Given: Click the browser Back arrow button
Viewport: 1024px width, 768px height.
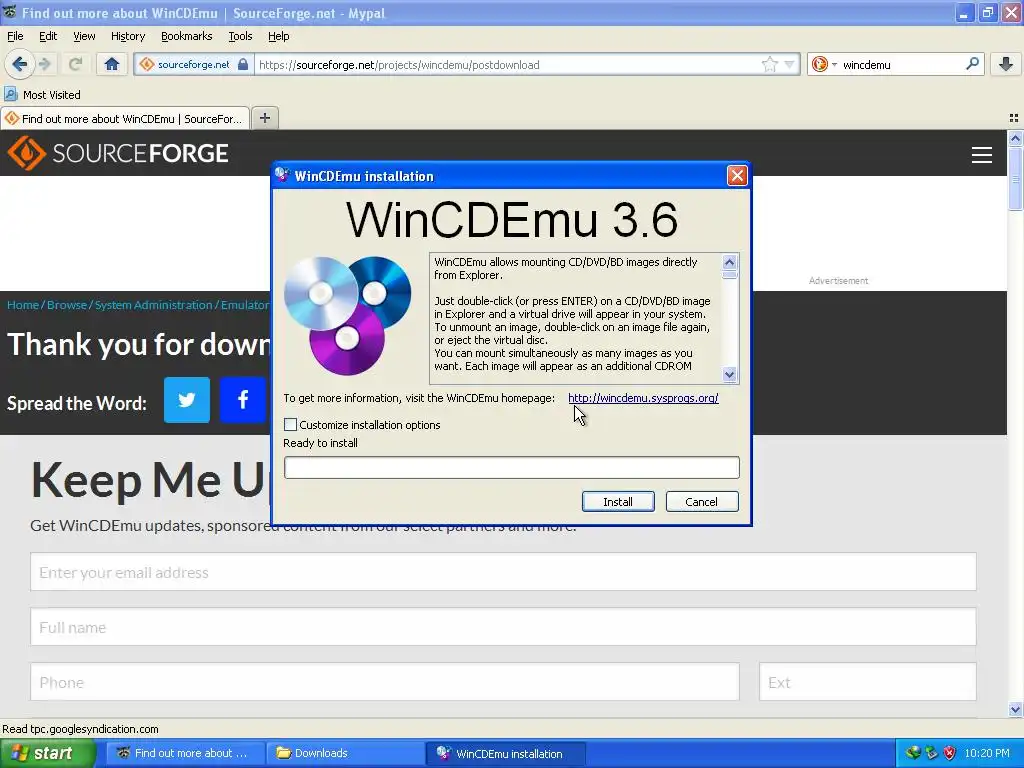Looking at the screenshot, I should click(x=19, y=64).
